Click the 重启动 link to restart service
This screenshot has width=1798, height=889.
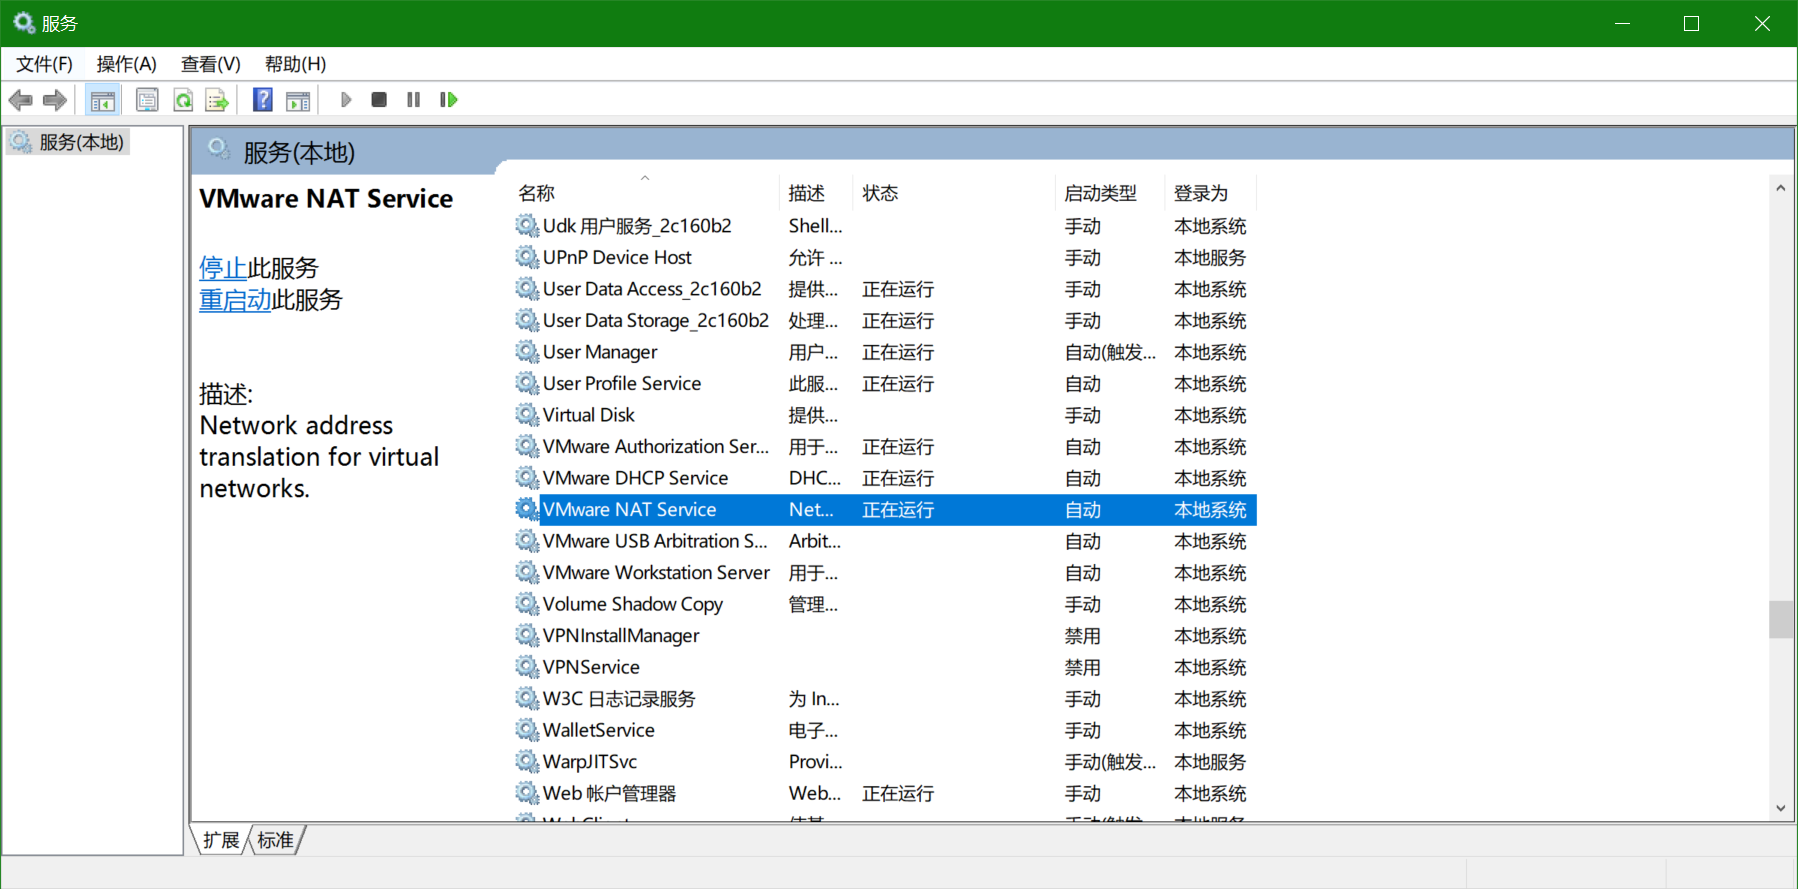pos(235,300)
